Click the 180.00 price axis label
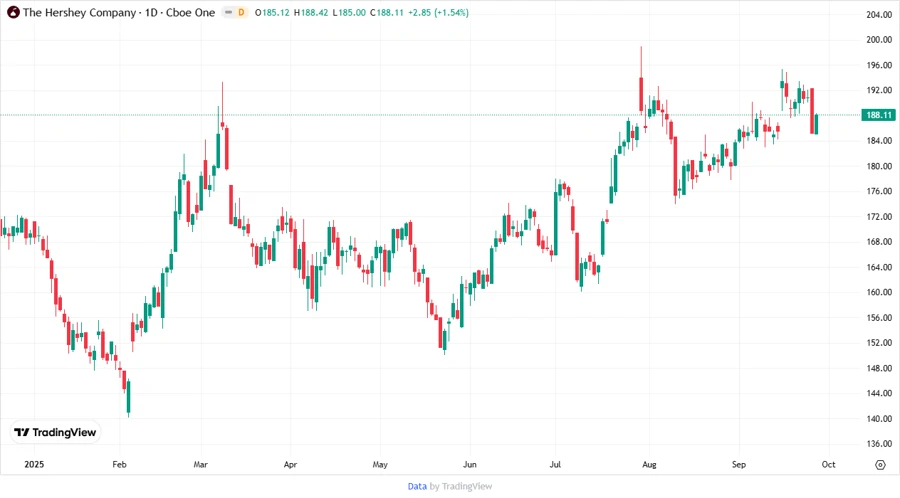 pyautogui.click(x=879, y=166)
